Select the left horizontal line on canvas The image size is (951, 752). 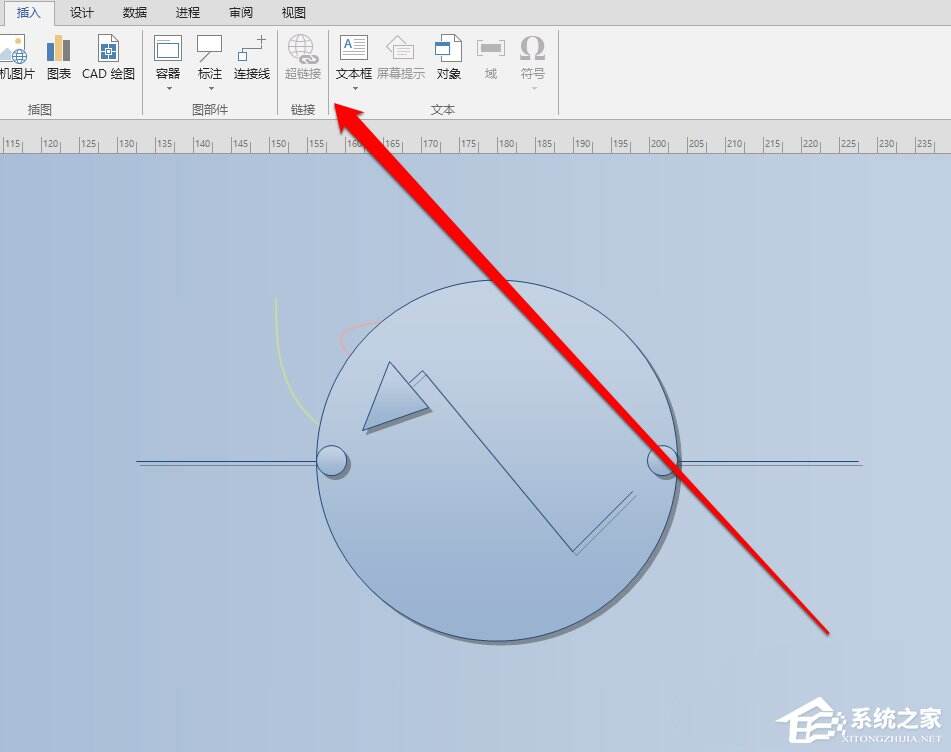(x=226, y=463)
